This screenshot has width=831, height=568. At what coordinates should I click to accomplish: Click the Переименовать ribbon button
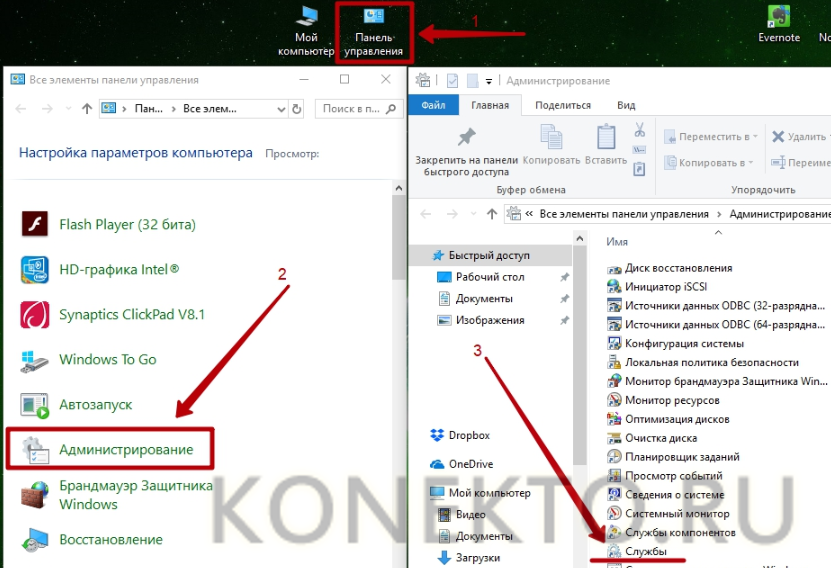(x=801, y=163)
